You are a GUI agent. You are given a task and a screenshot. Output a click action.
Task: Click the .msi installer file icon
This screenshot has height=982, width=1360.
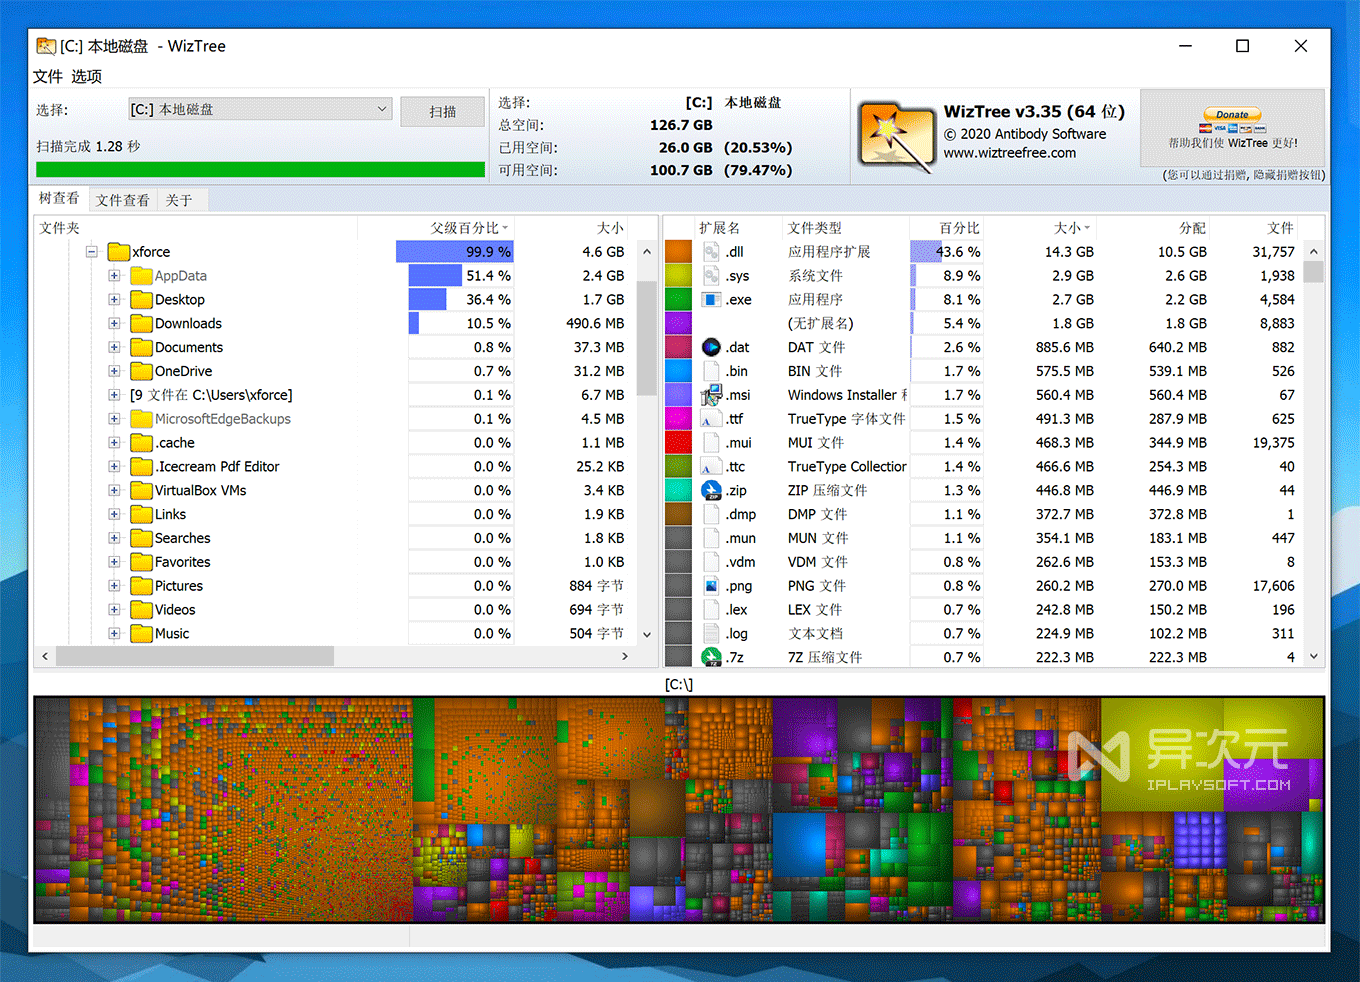[x=711, y=395]
